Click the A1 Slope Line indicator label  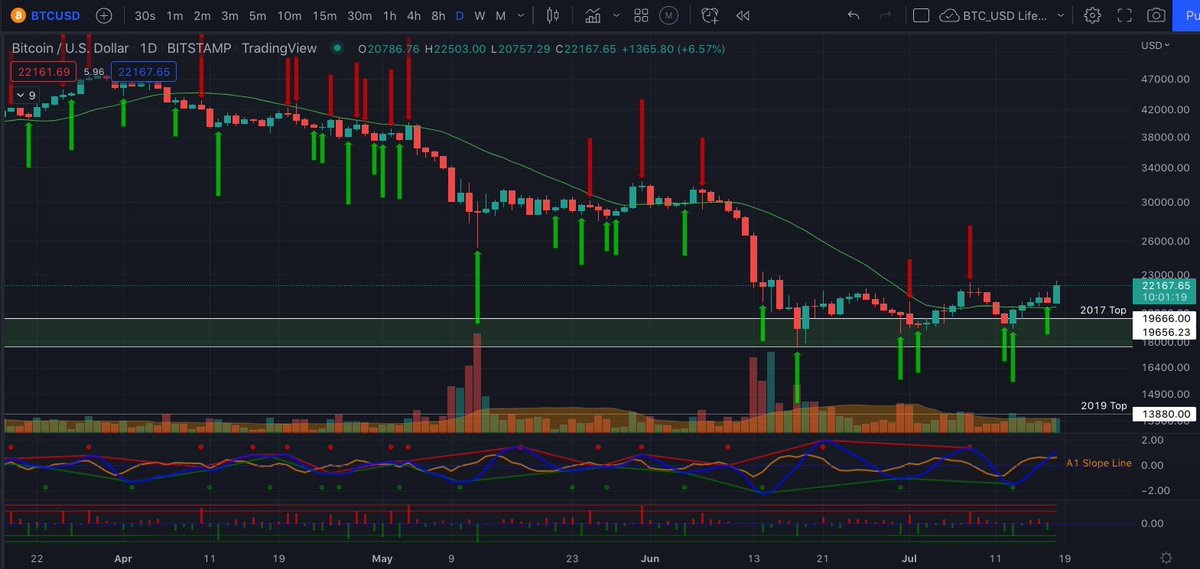[1099, 463]
